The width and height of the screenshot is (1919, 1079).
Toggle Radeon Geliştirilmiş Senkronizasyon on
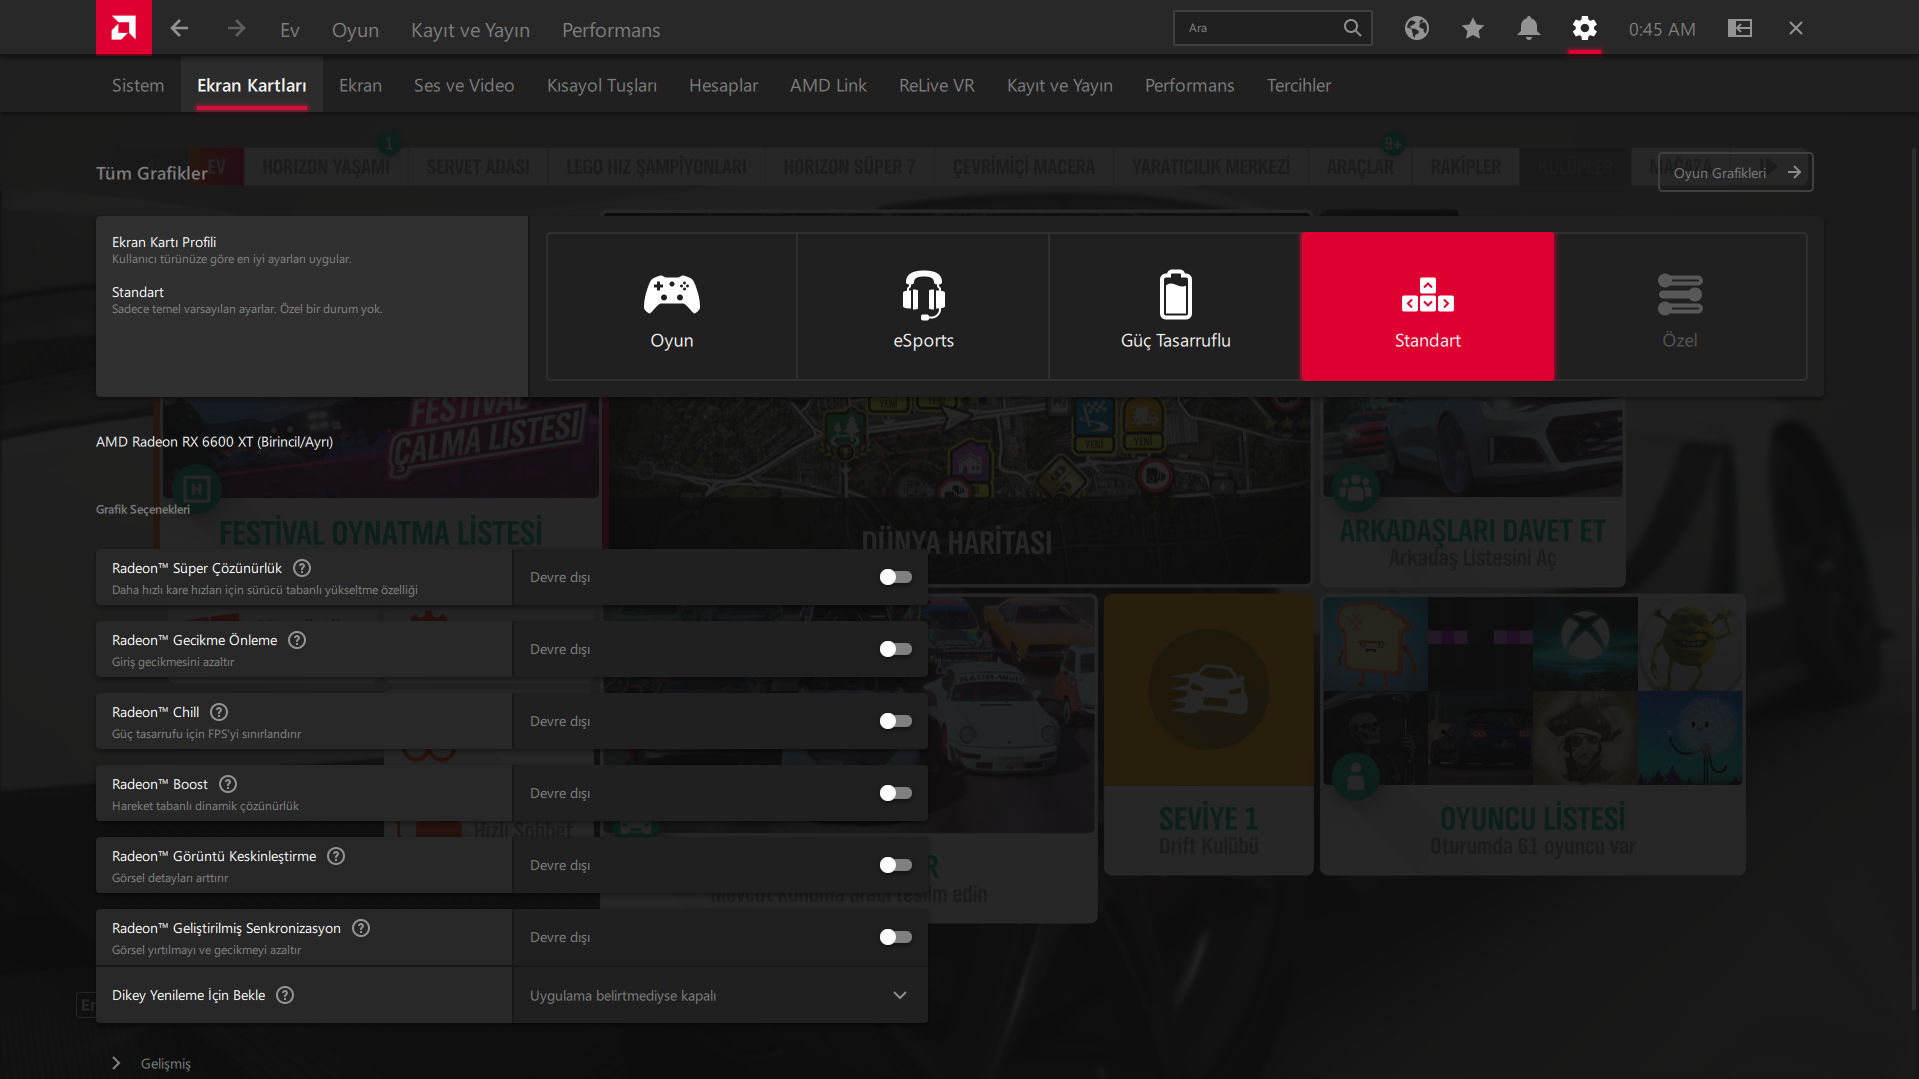[x=895, y=937]
